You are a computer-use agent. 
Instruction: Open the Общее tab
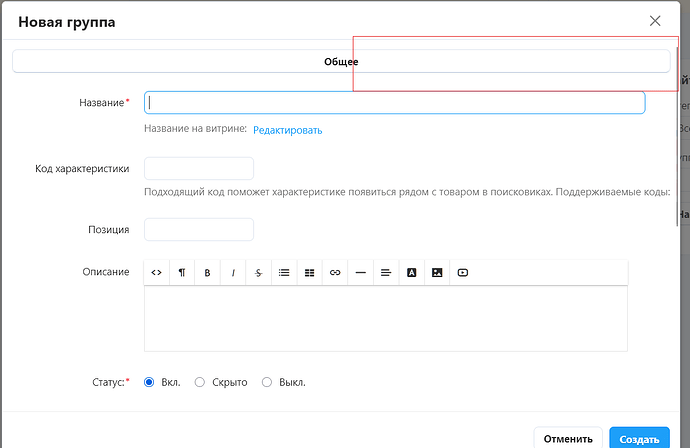[x=341, y=61]
